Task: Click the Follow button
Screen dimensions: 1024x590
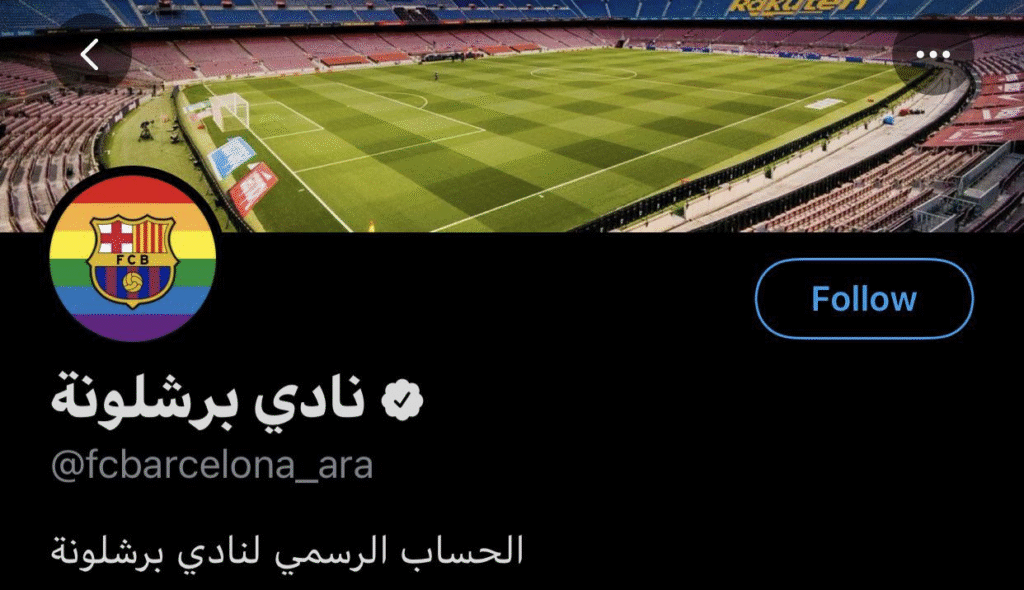Action: coord(864,299)
